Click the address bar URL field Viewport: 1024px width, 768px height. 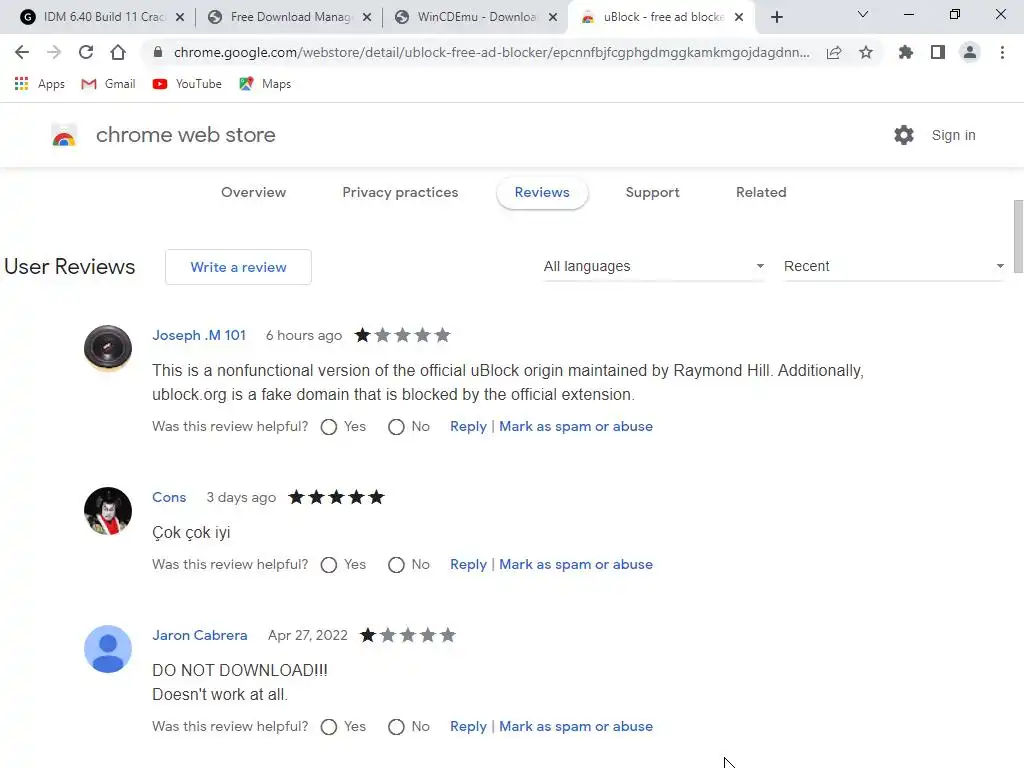tap(491, 52)
